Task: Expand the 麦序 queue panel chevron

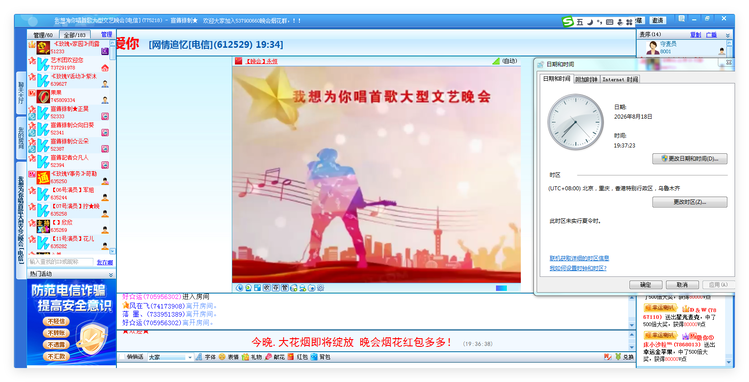Action: point(728,35)
